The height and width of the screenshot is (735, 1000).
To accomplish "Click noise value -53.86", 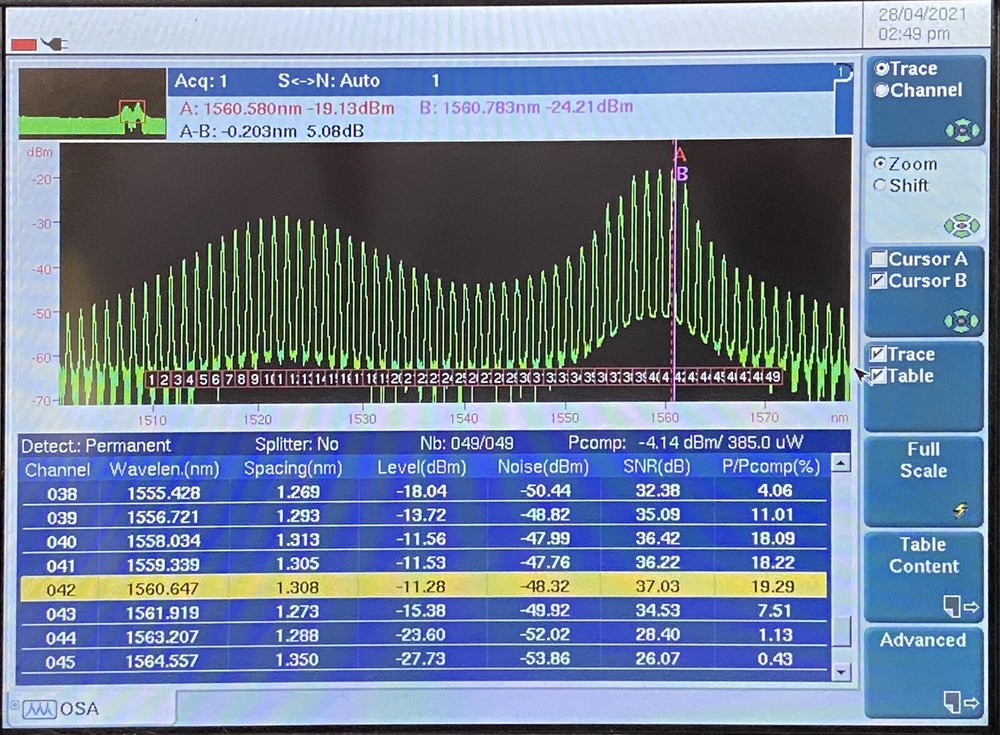I will (545, 658).
